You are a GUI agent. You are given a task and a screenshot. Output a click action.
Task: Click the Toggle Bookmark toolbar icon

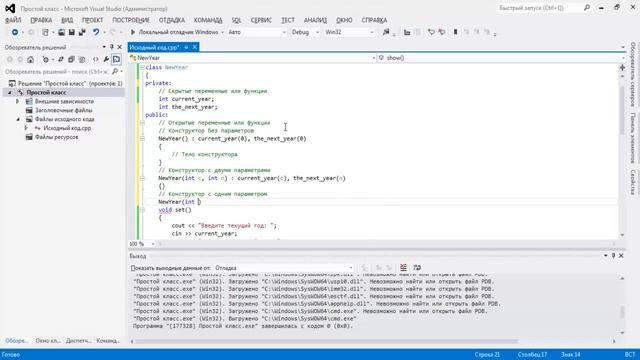pos(456,32)
